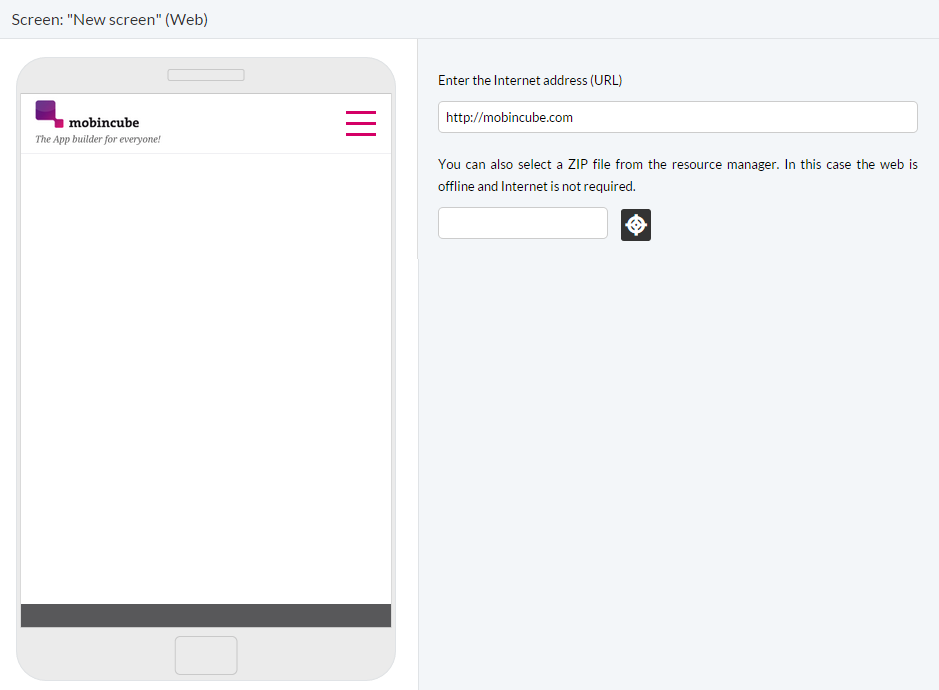The width and height of the screenshot is (939, 690).
Task: Click the 'Screen: "New screen" (Web)' title
Action: [110, 19]
